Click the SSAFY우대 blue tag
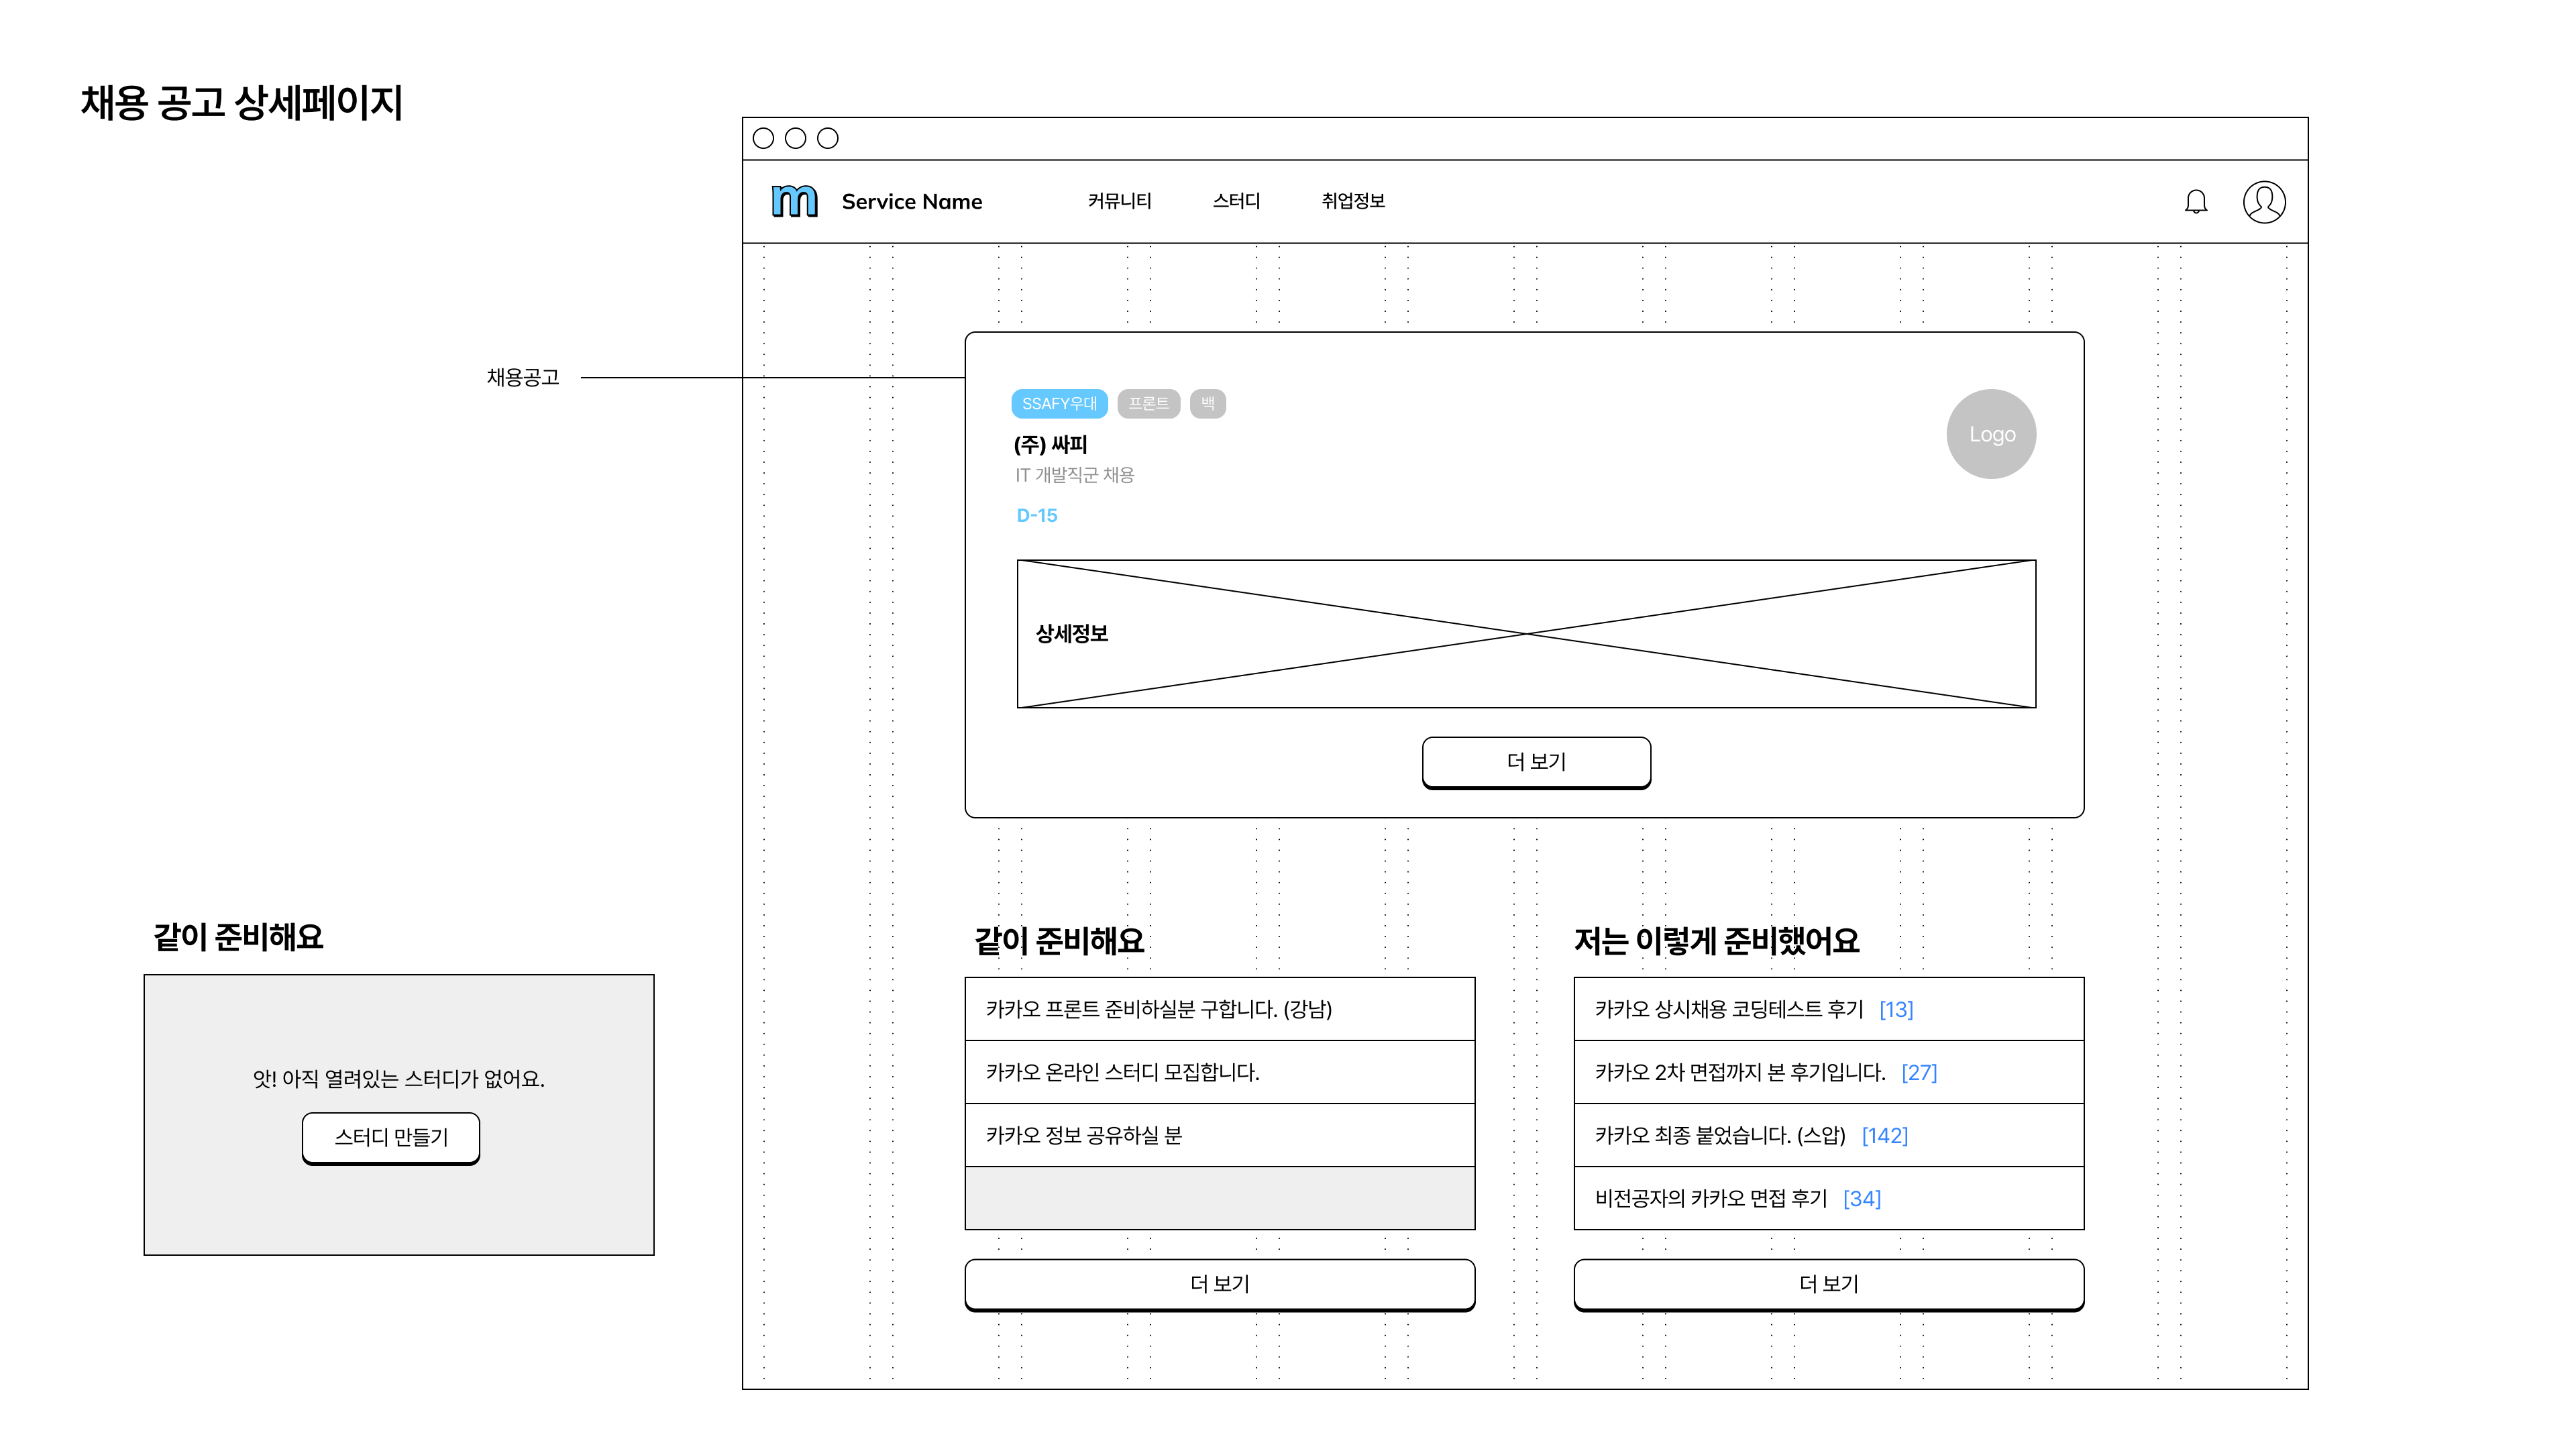The image size is (2576, 1449). [x=1059, y=404]
